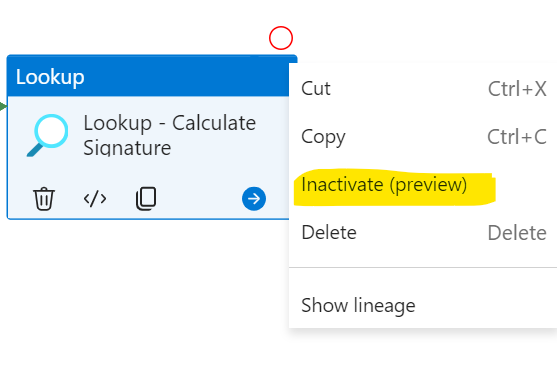Select the blue Lookup activity header
This screenshot has height=365, width=557.
pos(148,76)
